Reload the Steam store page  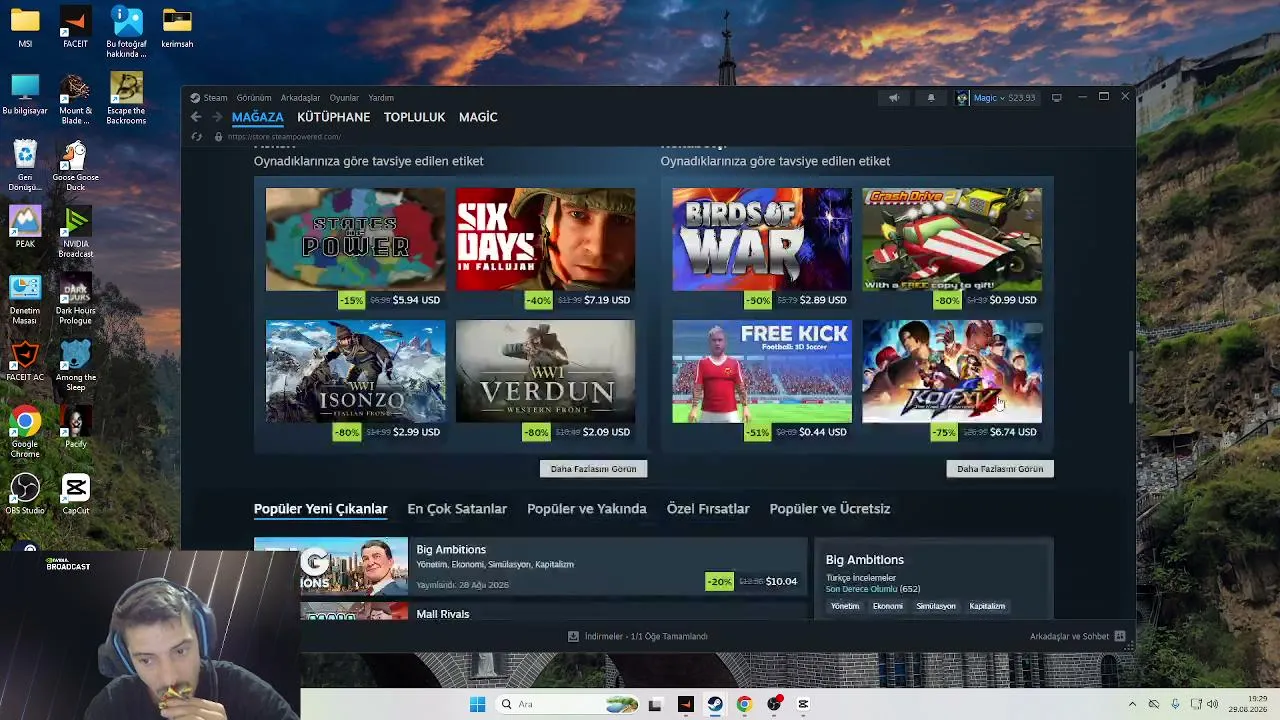click(x=196, y=137)
